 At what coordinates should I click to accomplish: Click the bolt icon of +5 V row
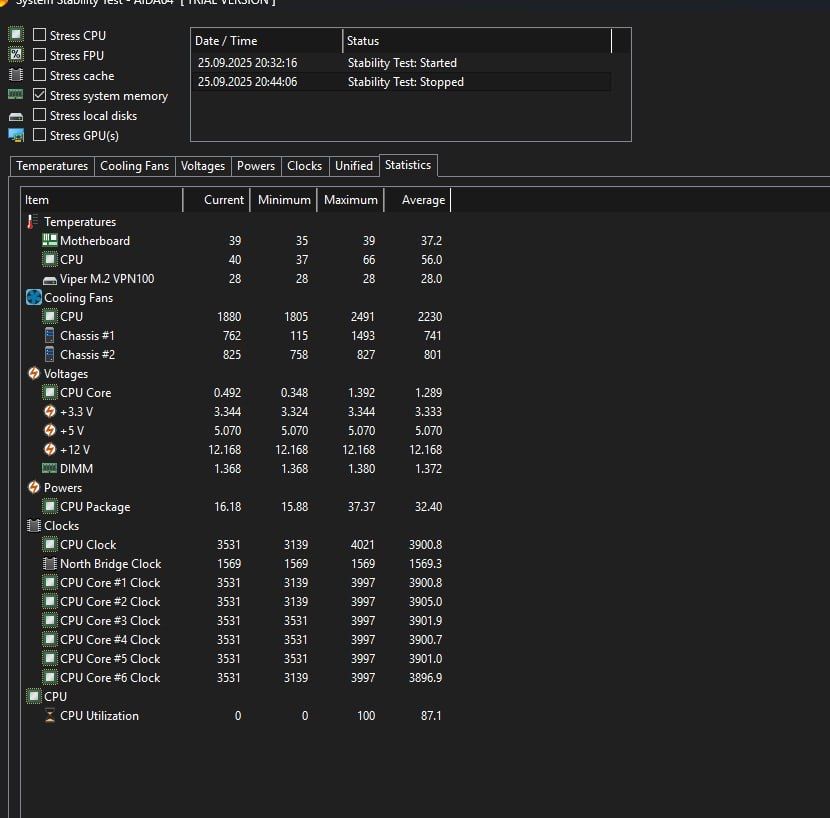click(x=50, y=430)
